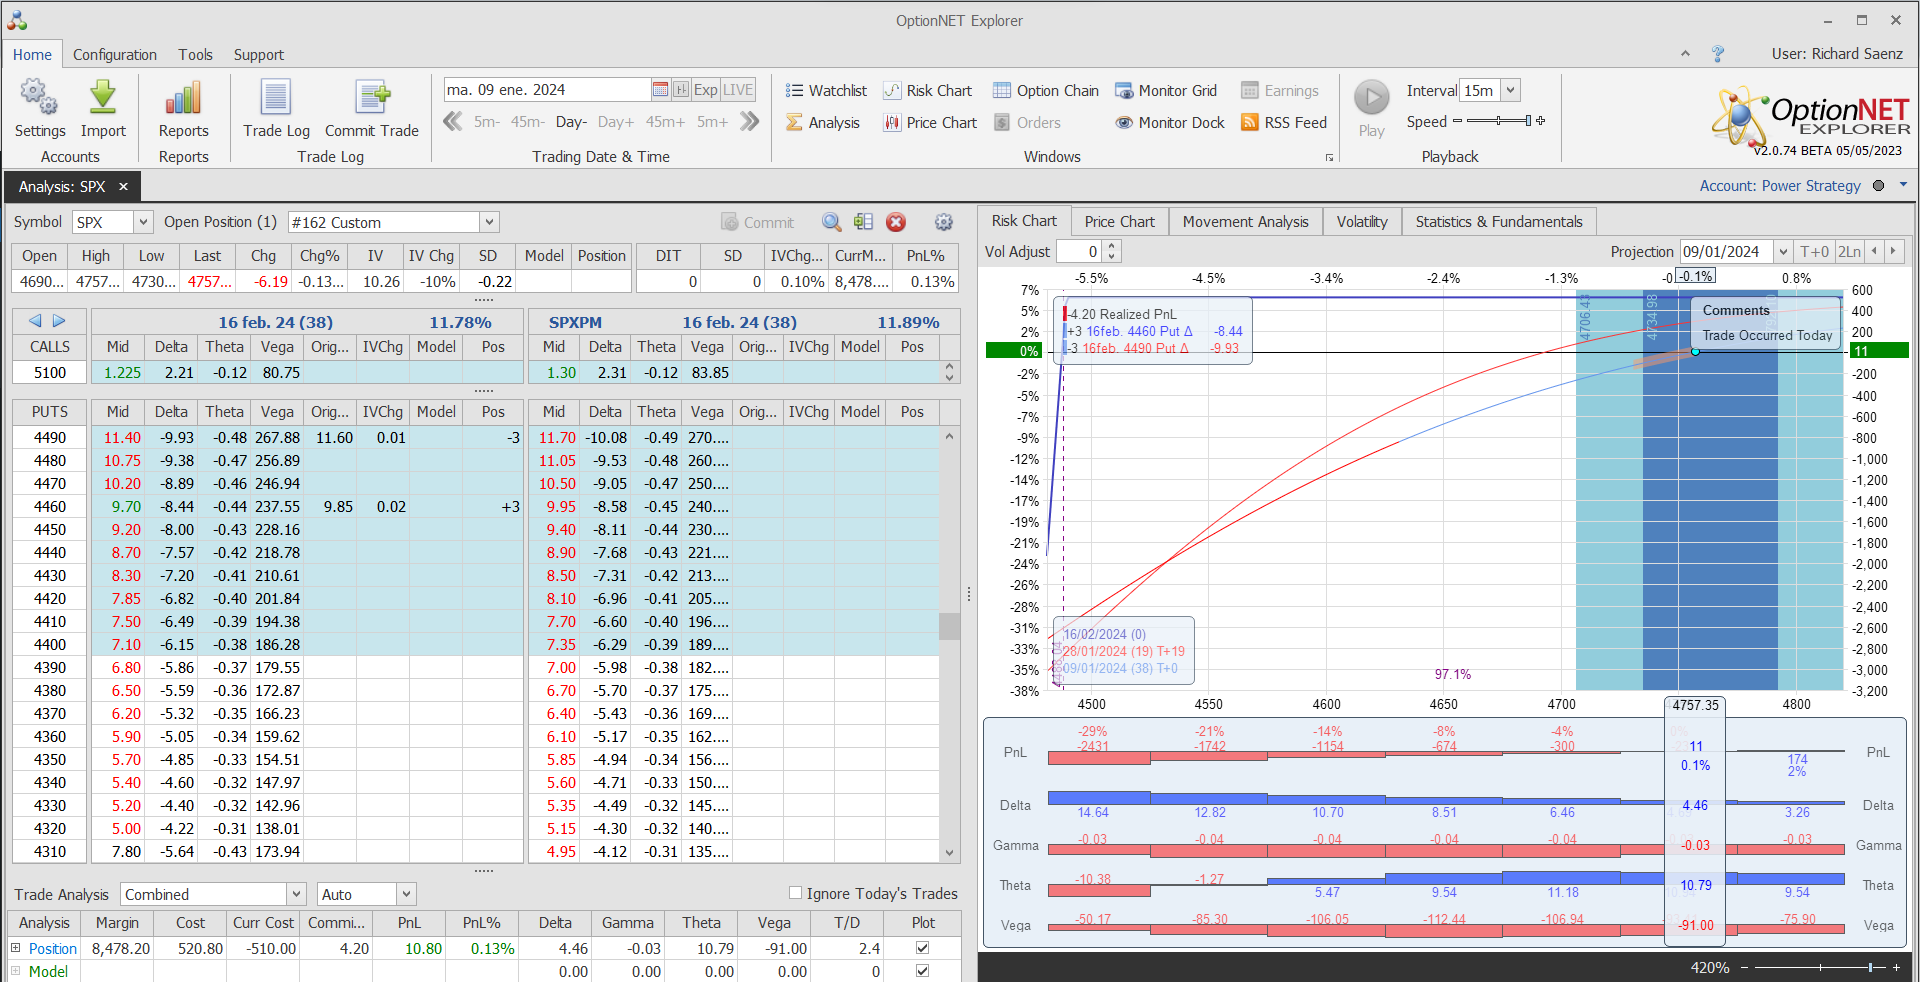Open the Configuration menu tab
This screenshot has height=982, width=1920.
pyautogui.click(x=114, y=55)
